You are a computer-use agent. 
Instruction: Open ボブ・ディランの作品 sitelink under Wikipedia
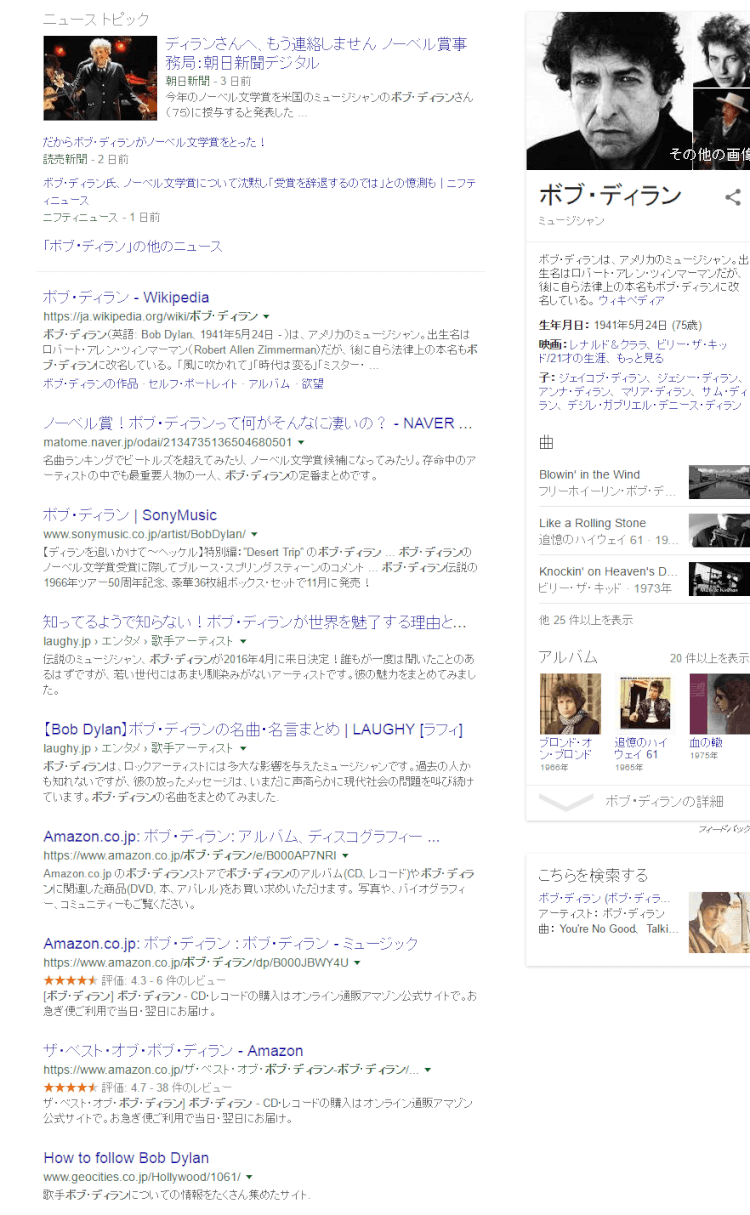pyautogui.click(x=92, y=384)
